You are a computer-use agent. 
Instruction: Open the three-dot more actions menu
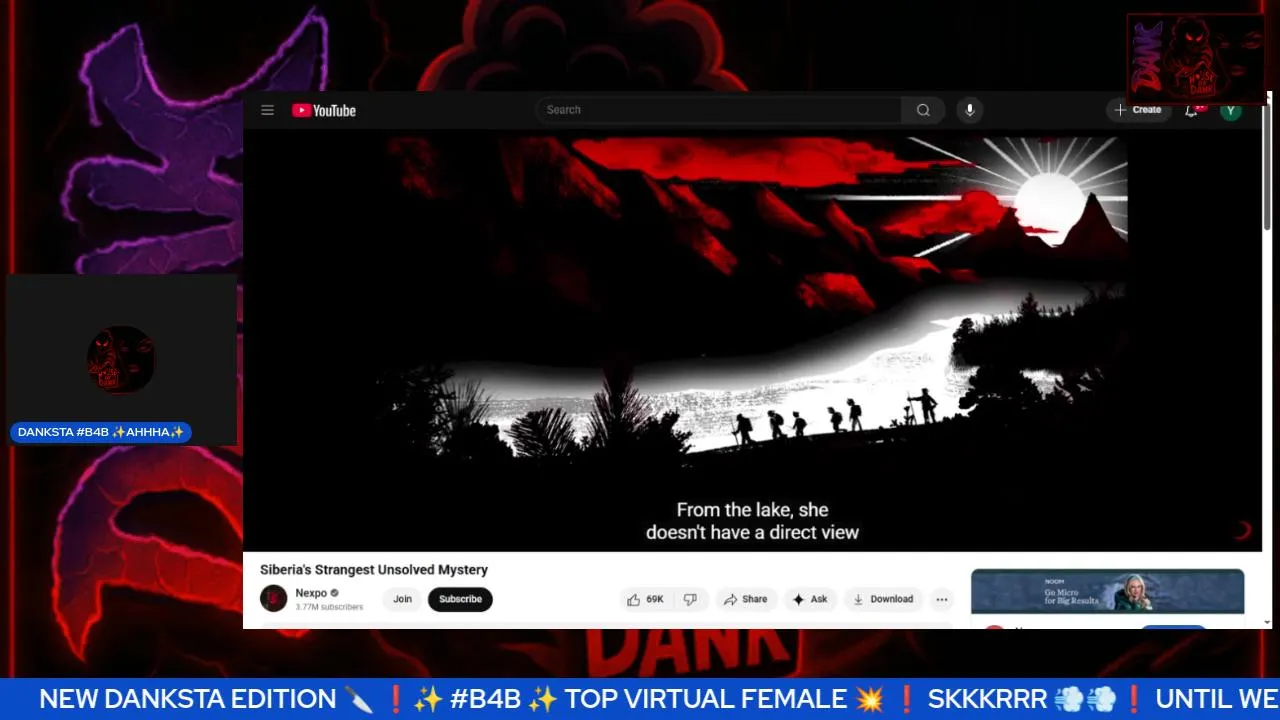941,599
